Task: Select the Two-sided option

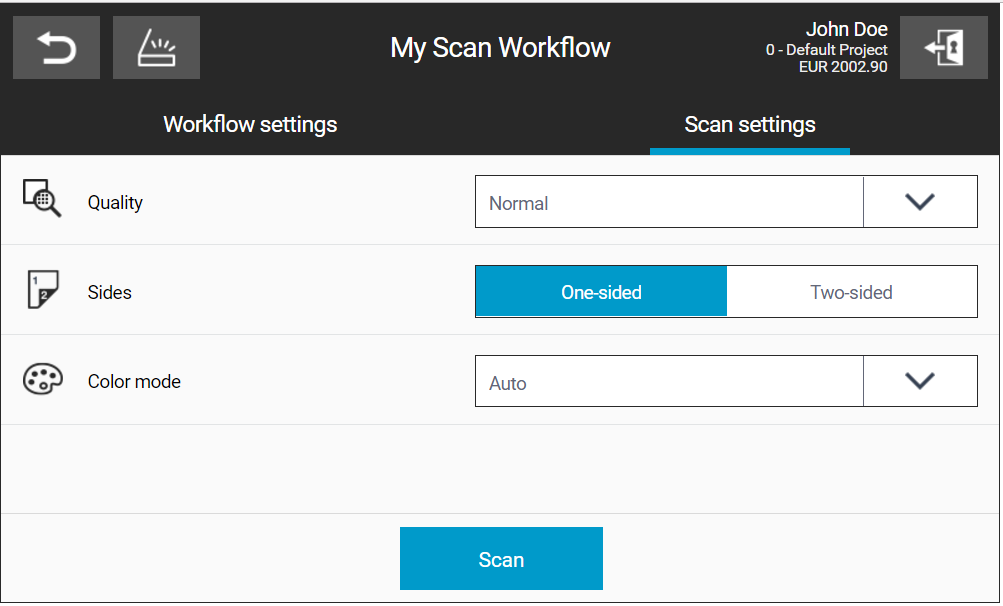Action: coord(851,292)
